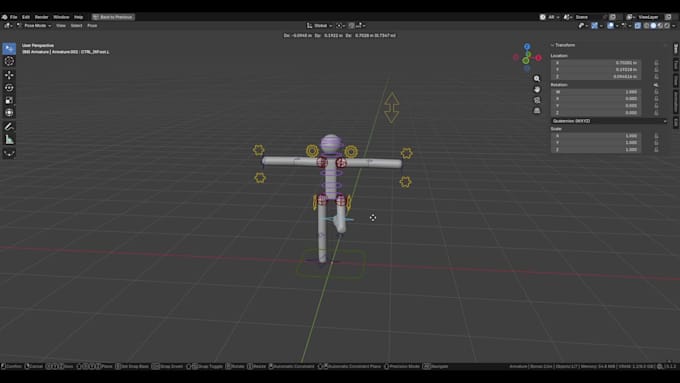This screenshot has width=680, height=383.
Task: Select solid viewport shading
Action: click(x=653, y=26)
